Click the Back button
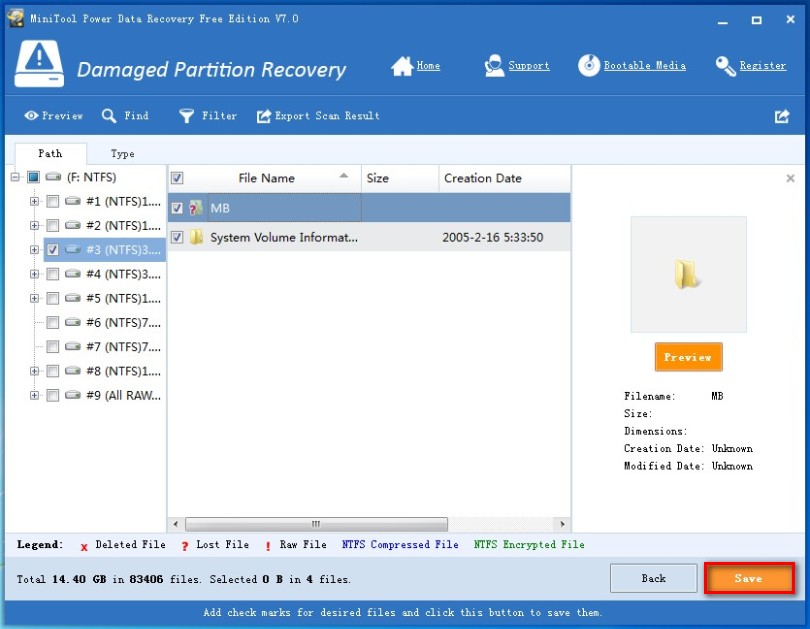This screenshot has height=629, width=810. tap(653, 578)
